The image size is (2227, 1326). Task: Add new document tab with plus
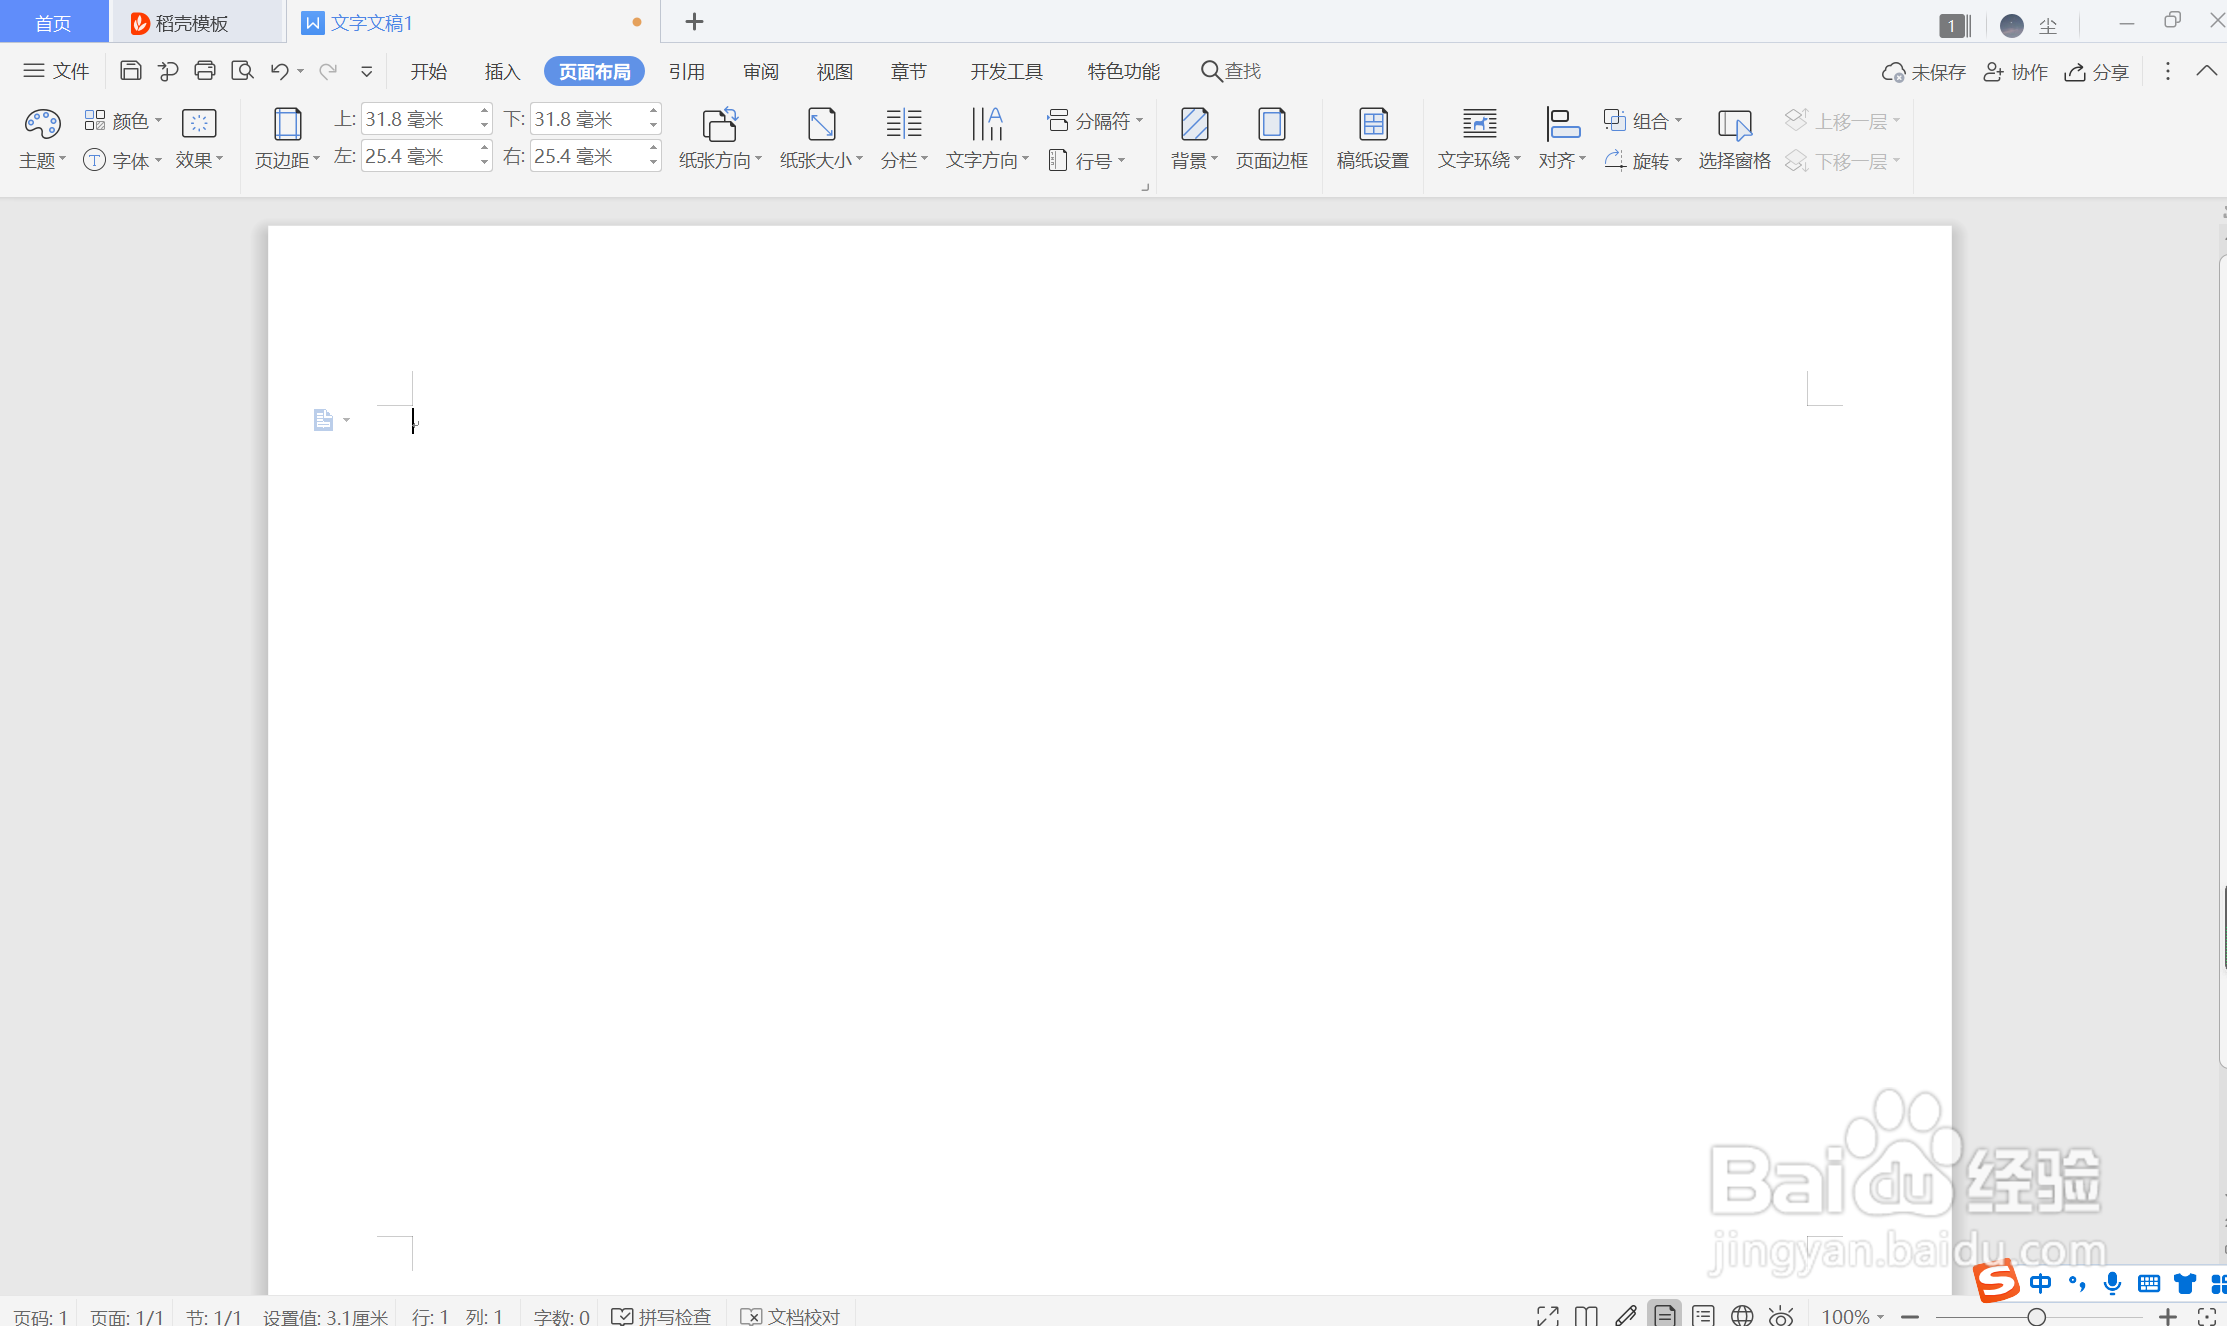(x=694, y=21)
